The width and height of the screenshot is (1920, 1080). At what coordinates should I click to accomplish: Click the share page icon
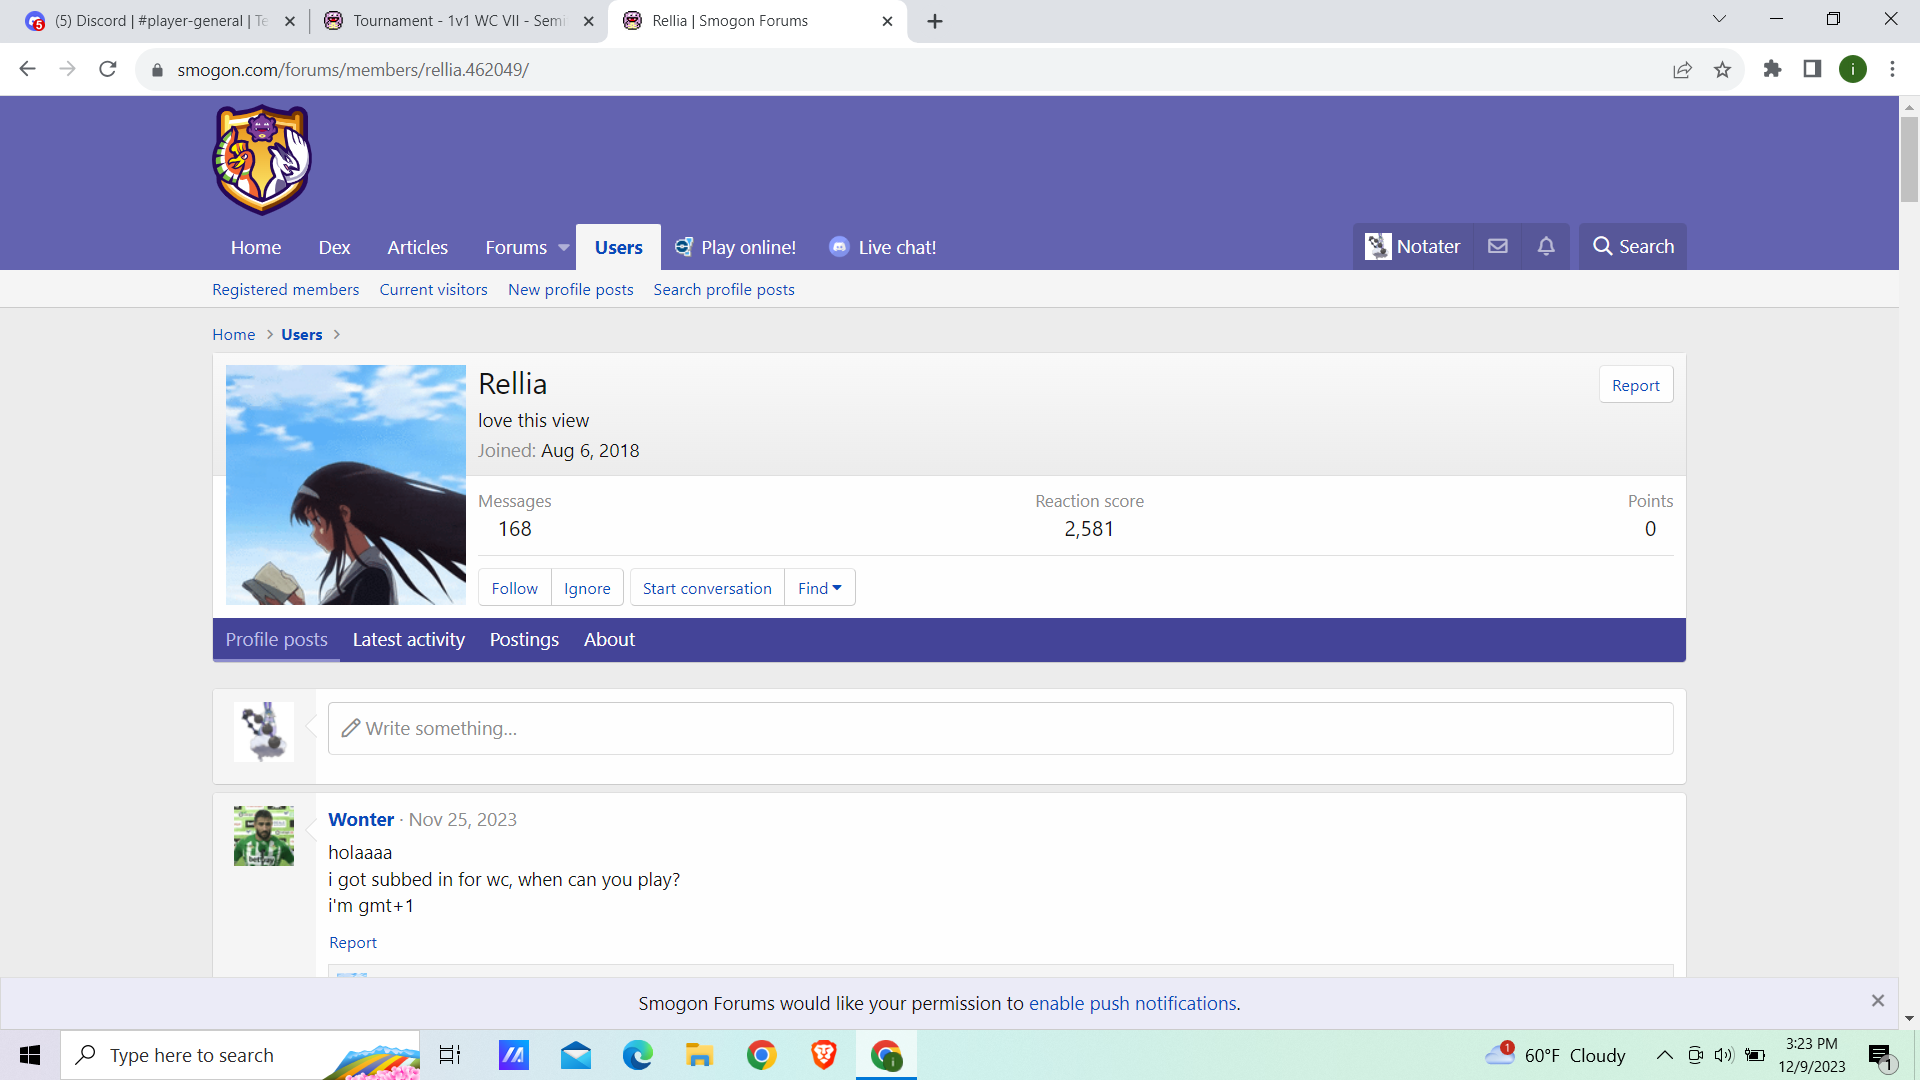(1682, 69)
